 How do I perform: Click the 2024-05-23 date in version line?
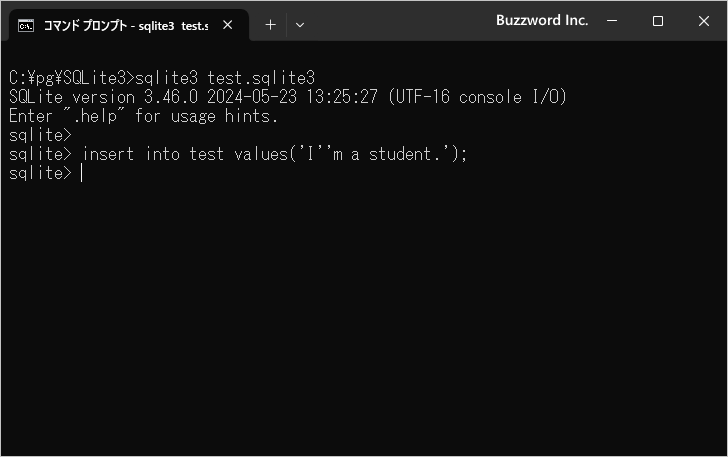[x=252, y=97]
